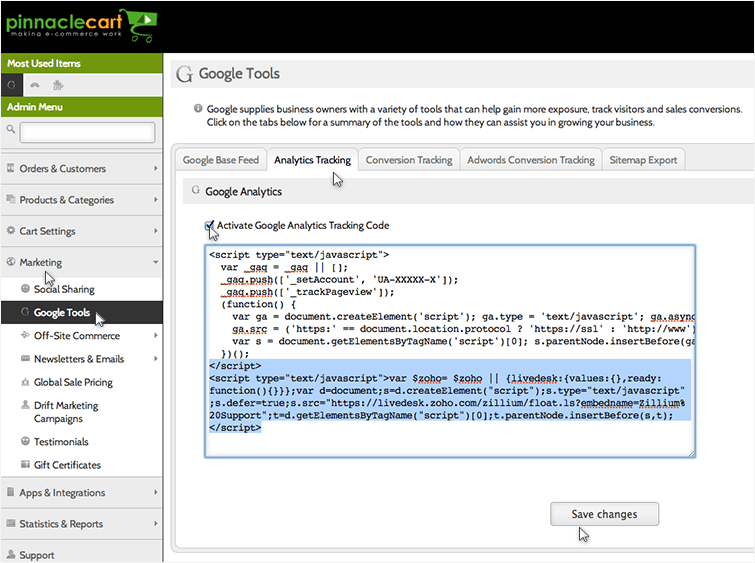Screen dimensions: 755x563
Task: Click the Marketing globe icon
Action: (x=10, y=262)
